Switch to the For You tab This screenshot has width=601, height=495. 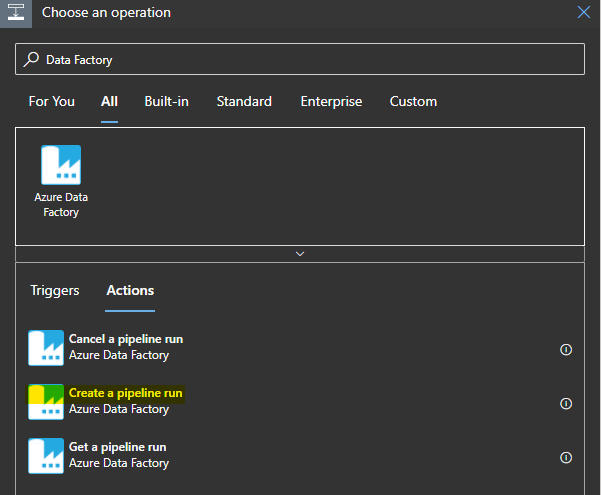pos(51,101)
